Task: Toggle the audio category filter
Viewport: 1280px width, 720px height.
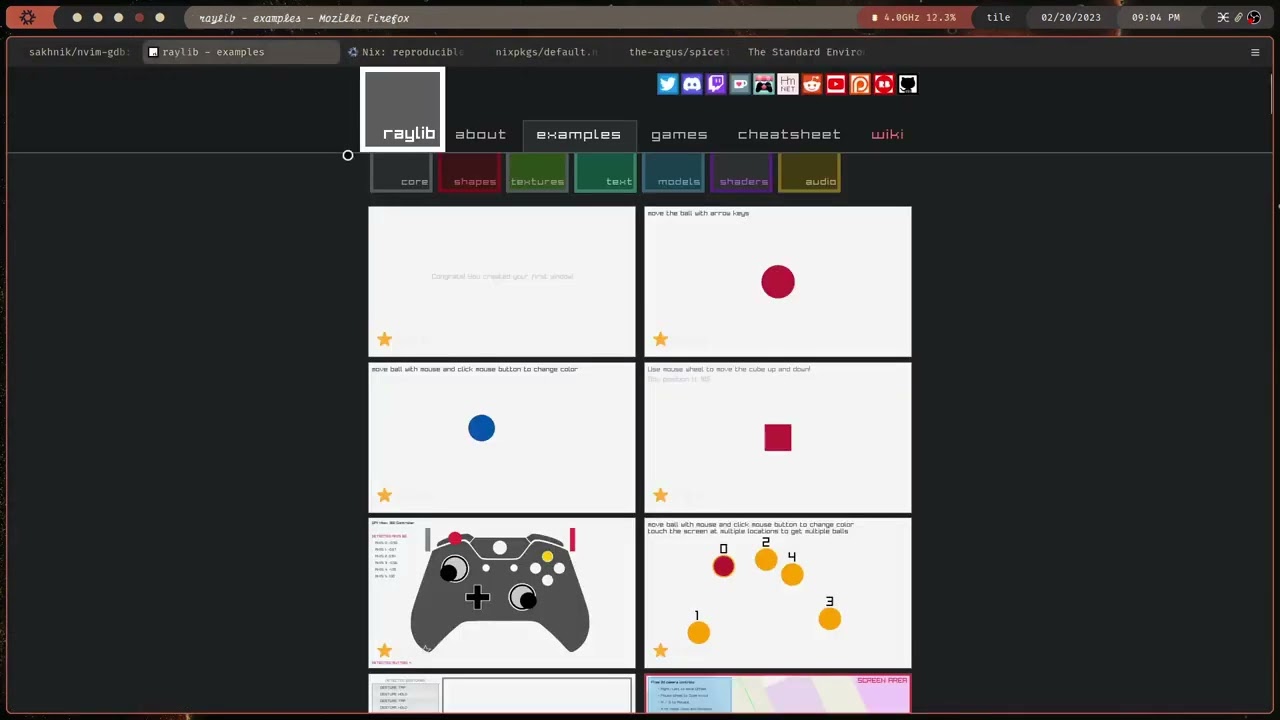Action: pos(809,172)
